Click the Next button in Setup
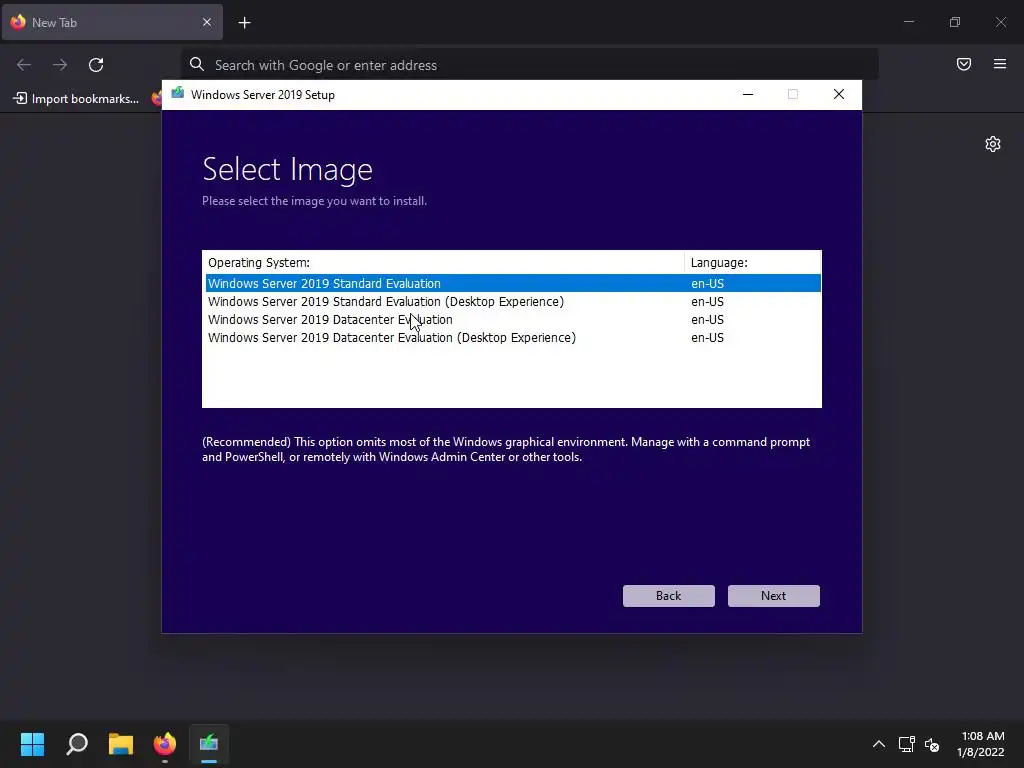 773,596
